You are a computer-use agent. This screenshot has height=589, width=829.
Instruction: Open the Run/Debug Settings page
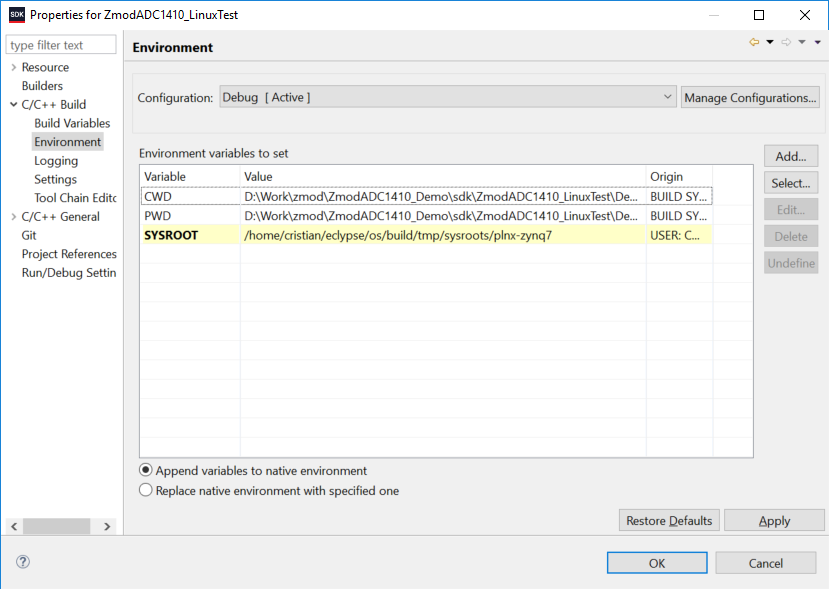coord(69,273)
